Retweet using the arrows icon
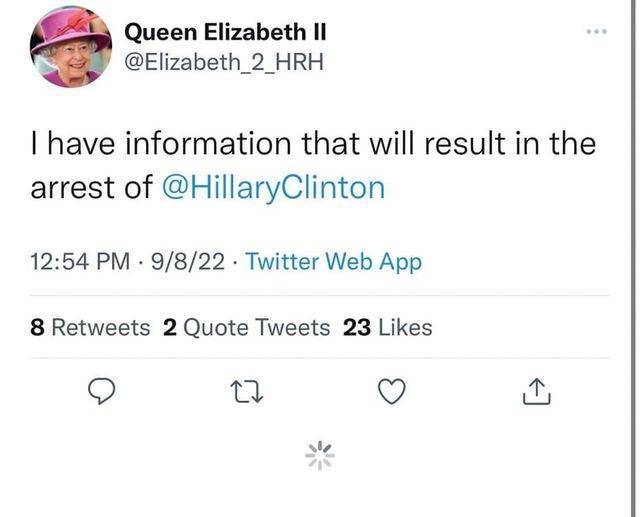The width and height of the screenshot is (640, 517). [247, 391]
